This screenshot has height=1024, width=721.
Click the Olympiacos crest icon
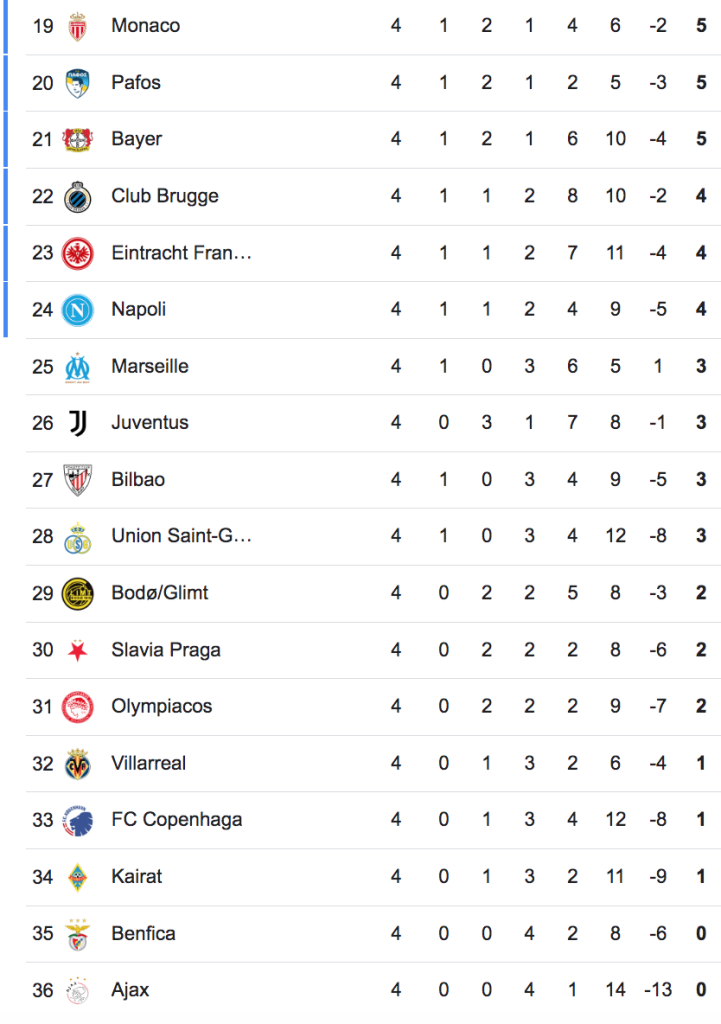77,707
